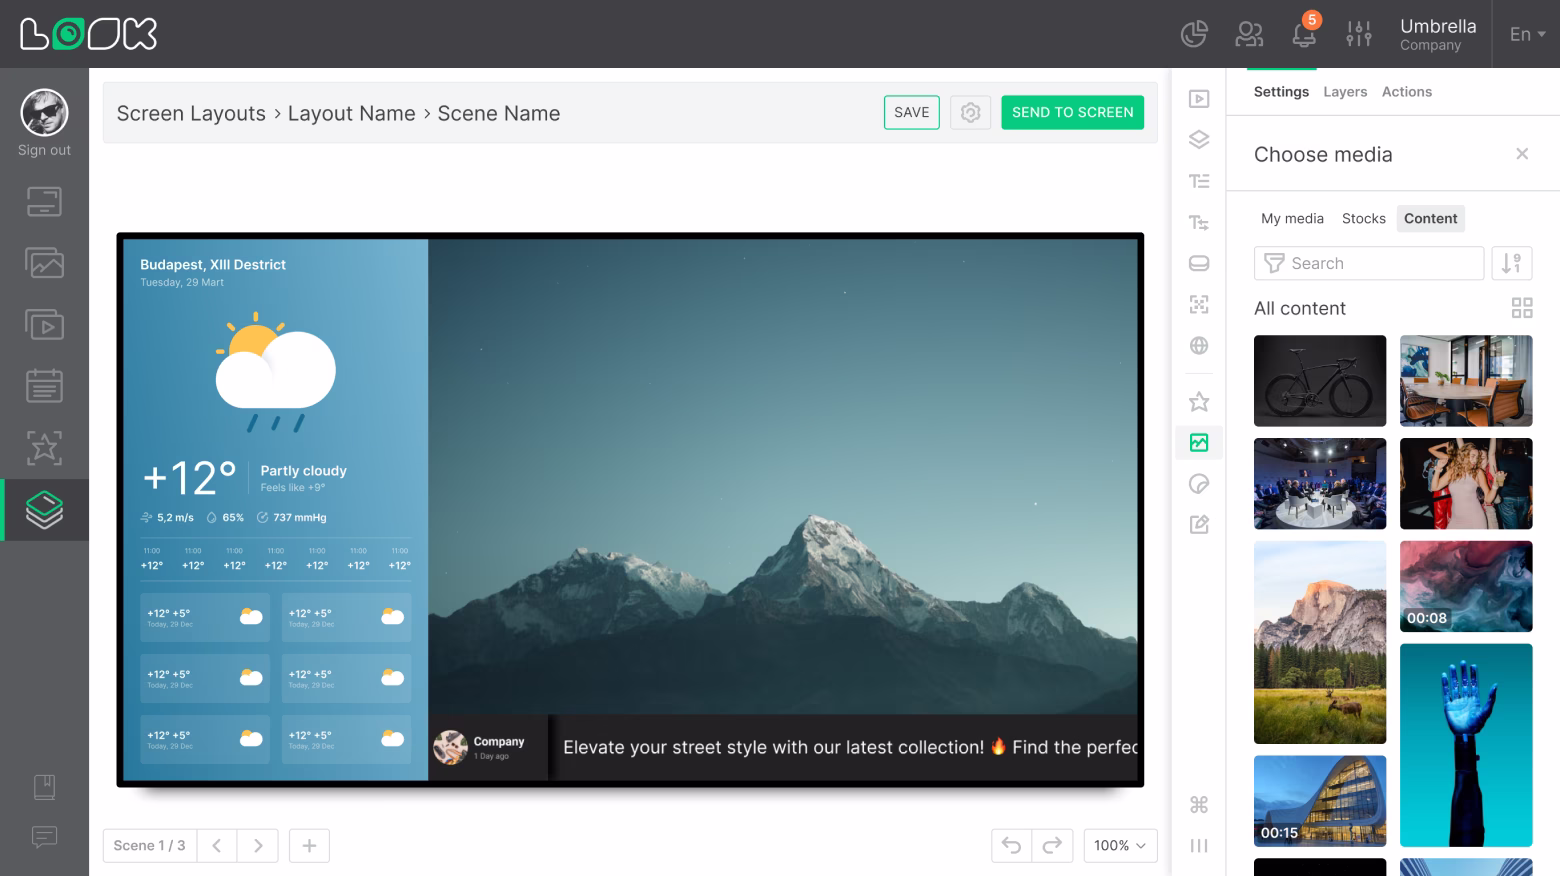
Task: Go to next scene arrow
Action: pos(258,846)
